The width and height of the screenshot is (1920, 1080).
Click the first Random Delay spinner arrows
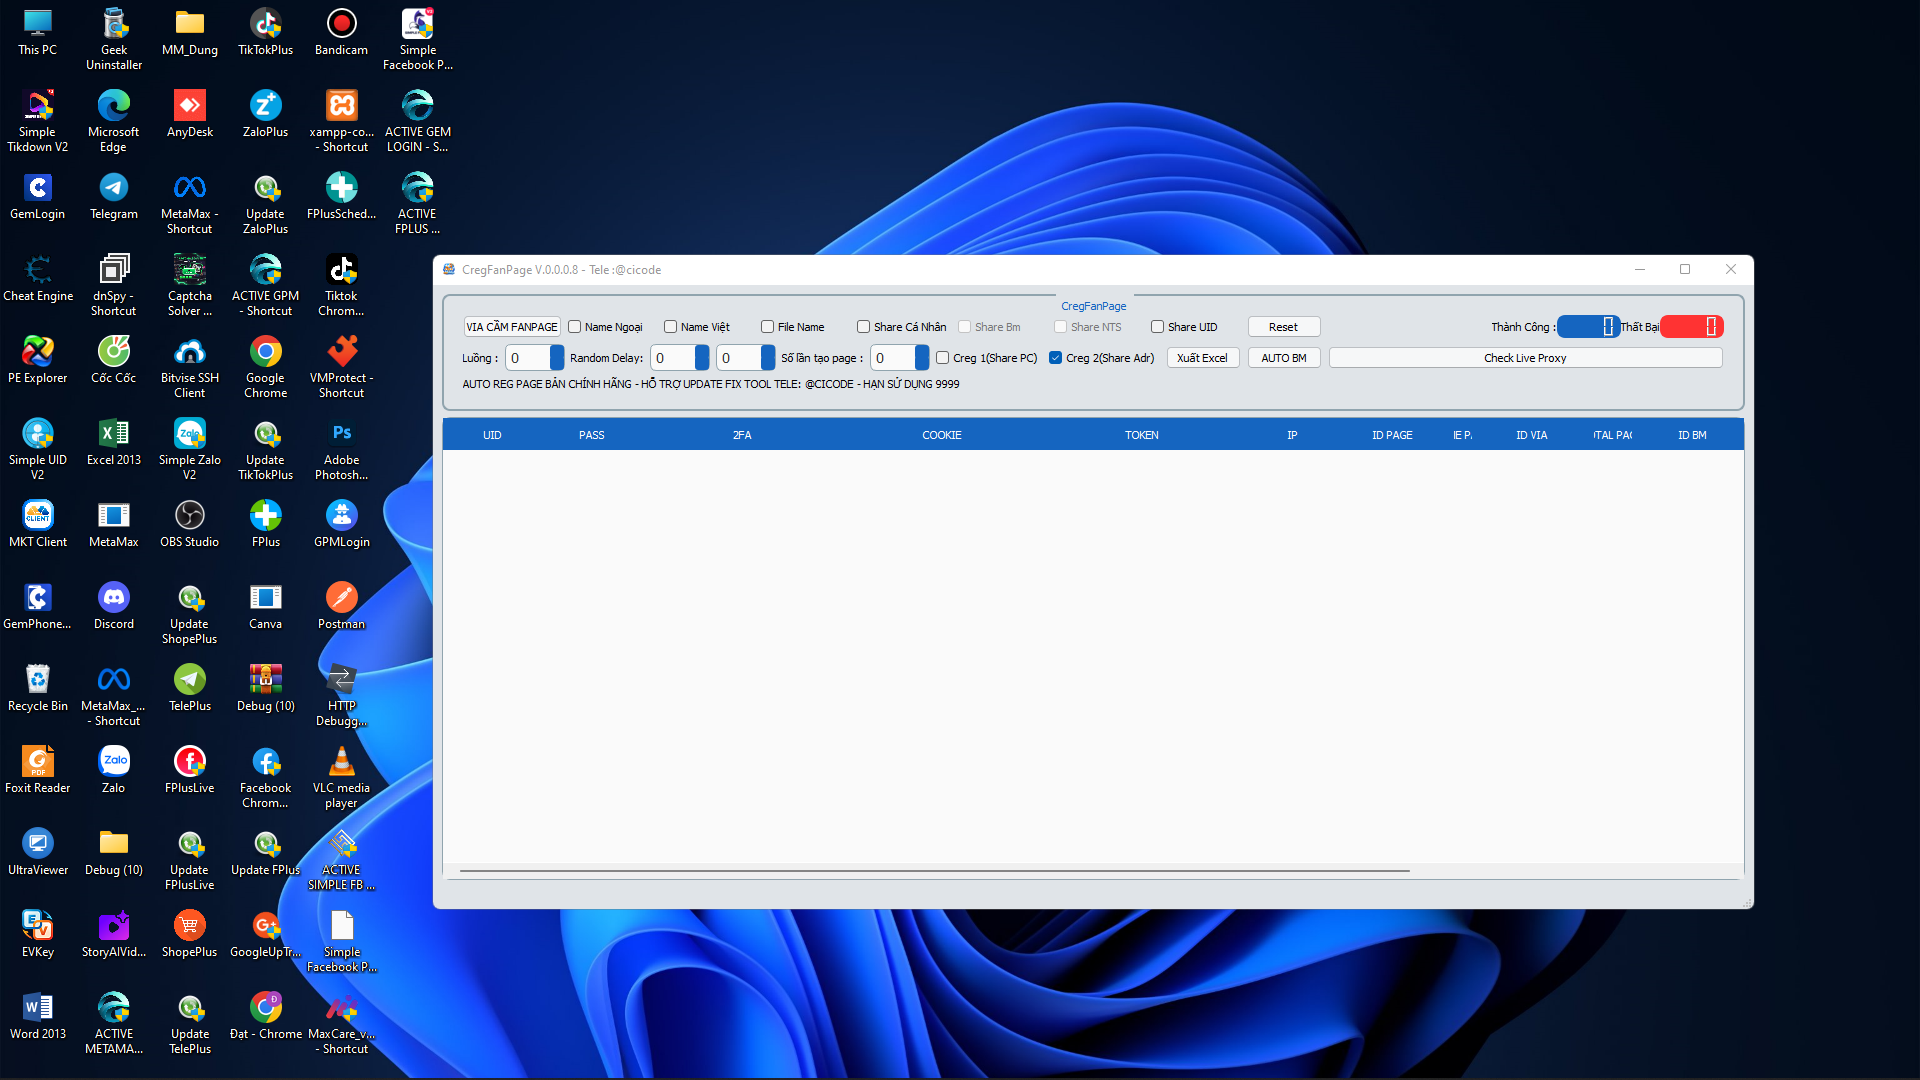tap(702, 358)
